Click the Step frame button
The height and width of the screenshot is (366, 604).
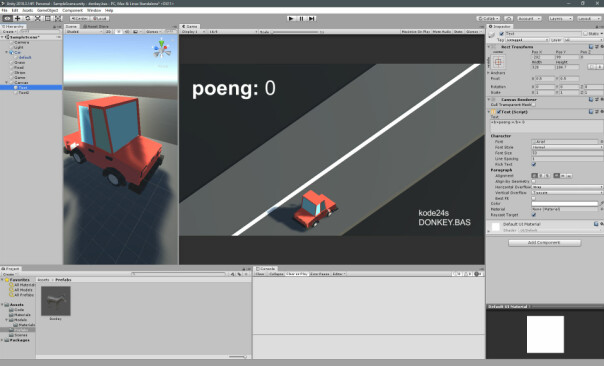pyautogui.click(x=312, y=18)
